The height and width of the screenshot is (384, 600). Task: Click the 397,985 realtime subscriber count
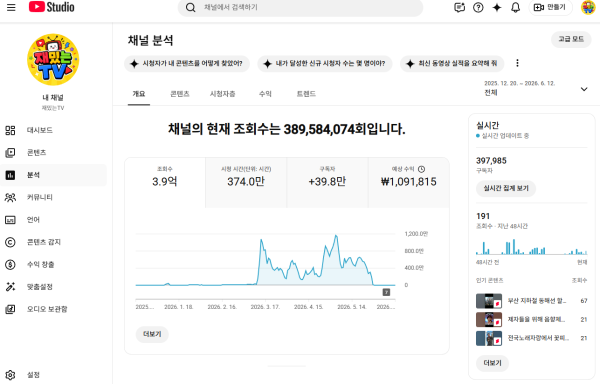click(491, 161)
